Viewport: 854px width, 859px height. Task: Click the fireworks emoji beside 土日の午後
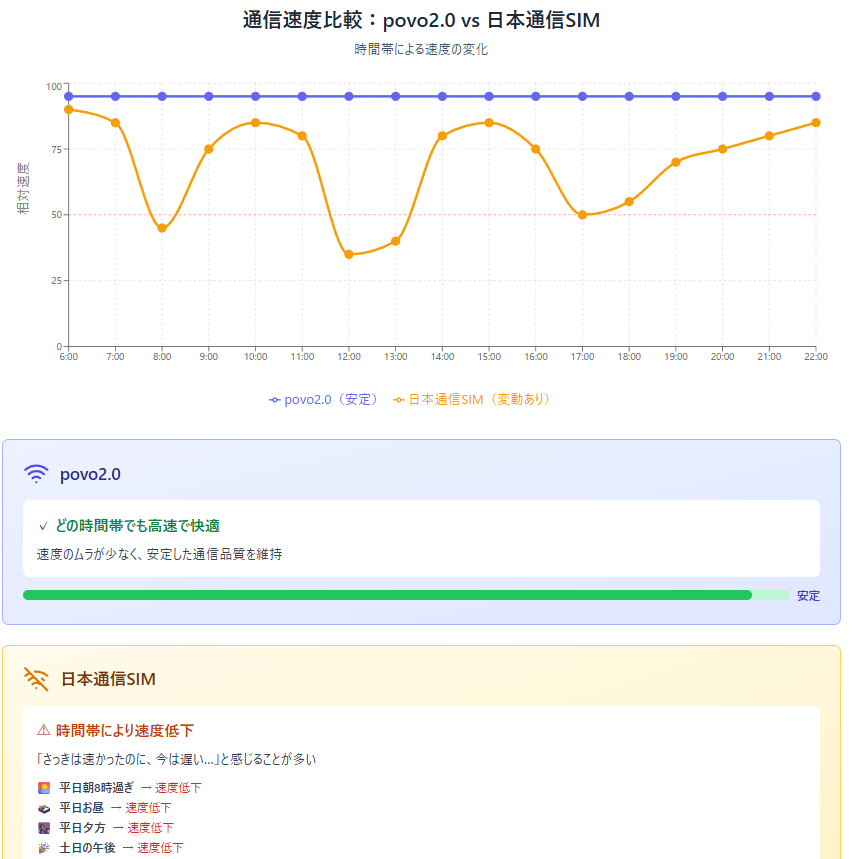click(42, 848)
